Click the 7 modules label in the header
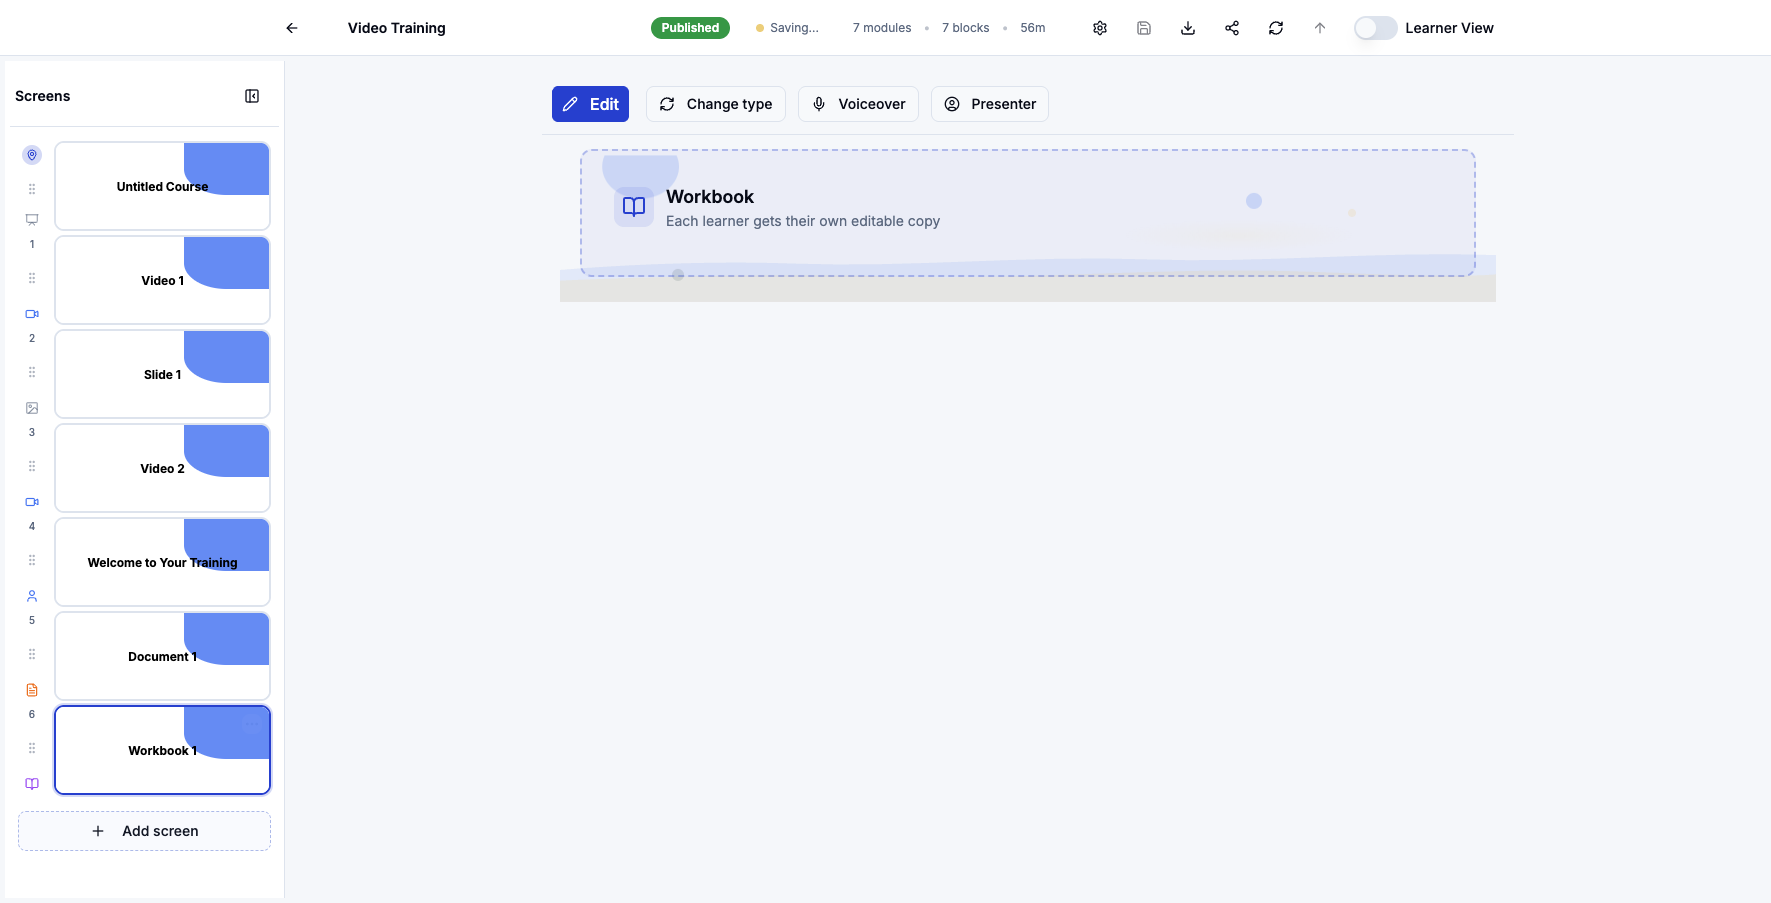Screen dimensions: 1771x903 tap(881, 27)
